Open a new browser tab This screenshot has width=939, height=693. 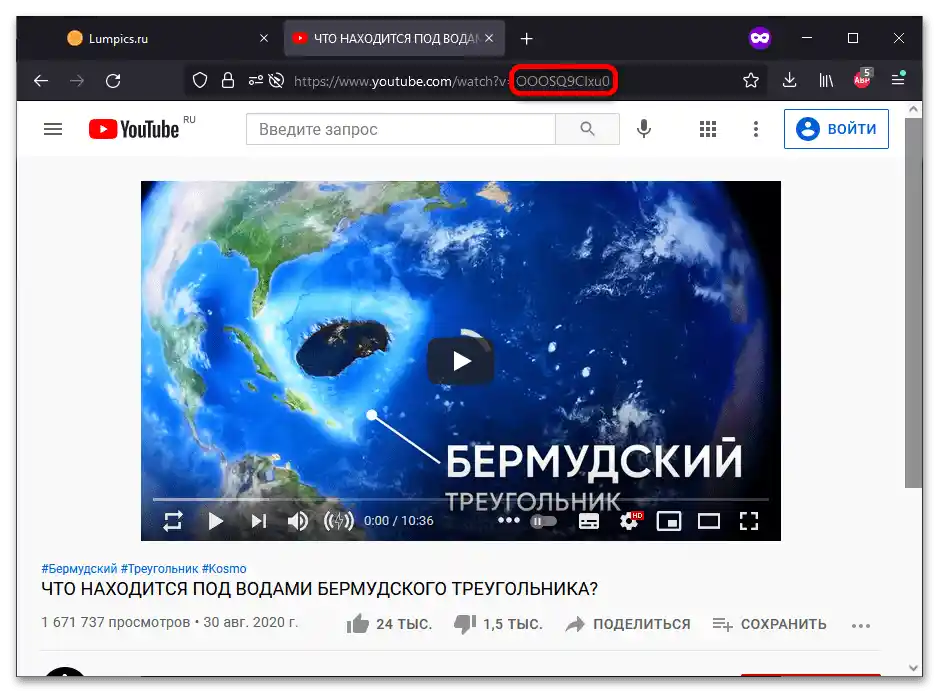526,39
